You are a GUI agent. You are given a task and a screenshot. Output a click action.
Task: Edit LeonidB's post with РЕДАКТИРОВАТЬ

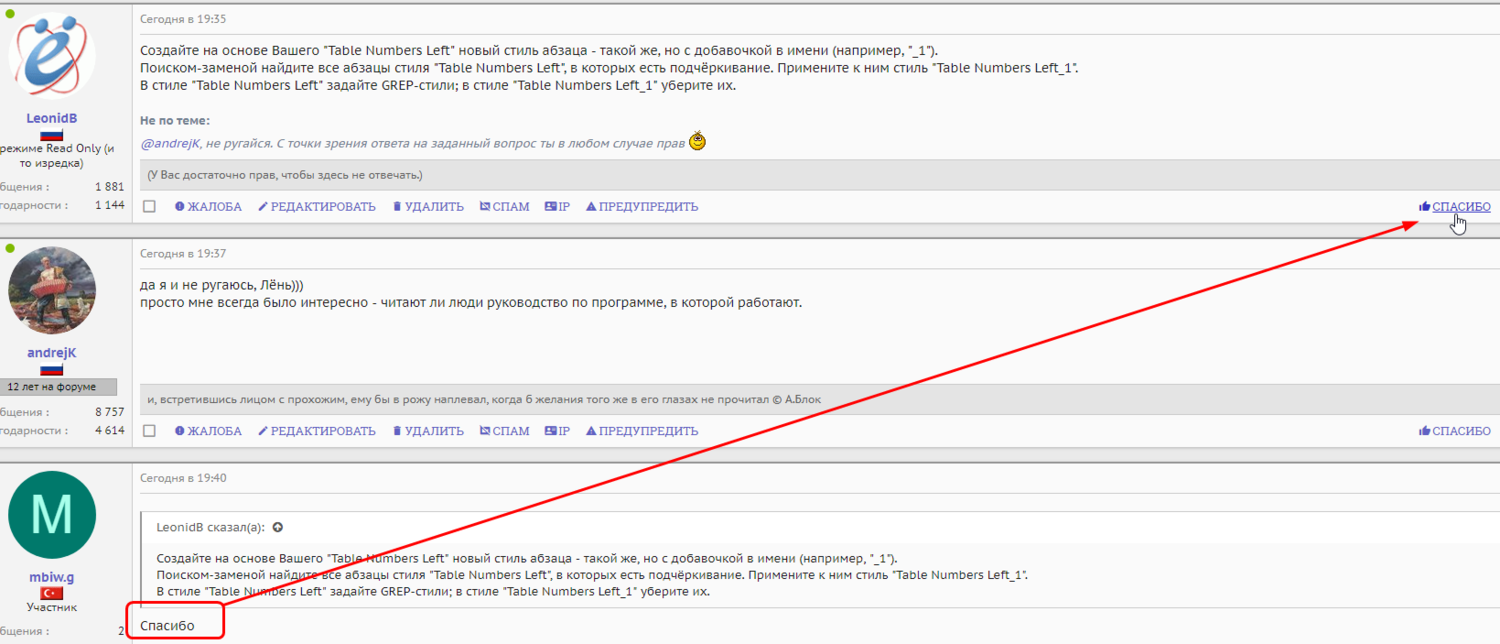pyautogui.click(x=317, y=207)
